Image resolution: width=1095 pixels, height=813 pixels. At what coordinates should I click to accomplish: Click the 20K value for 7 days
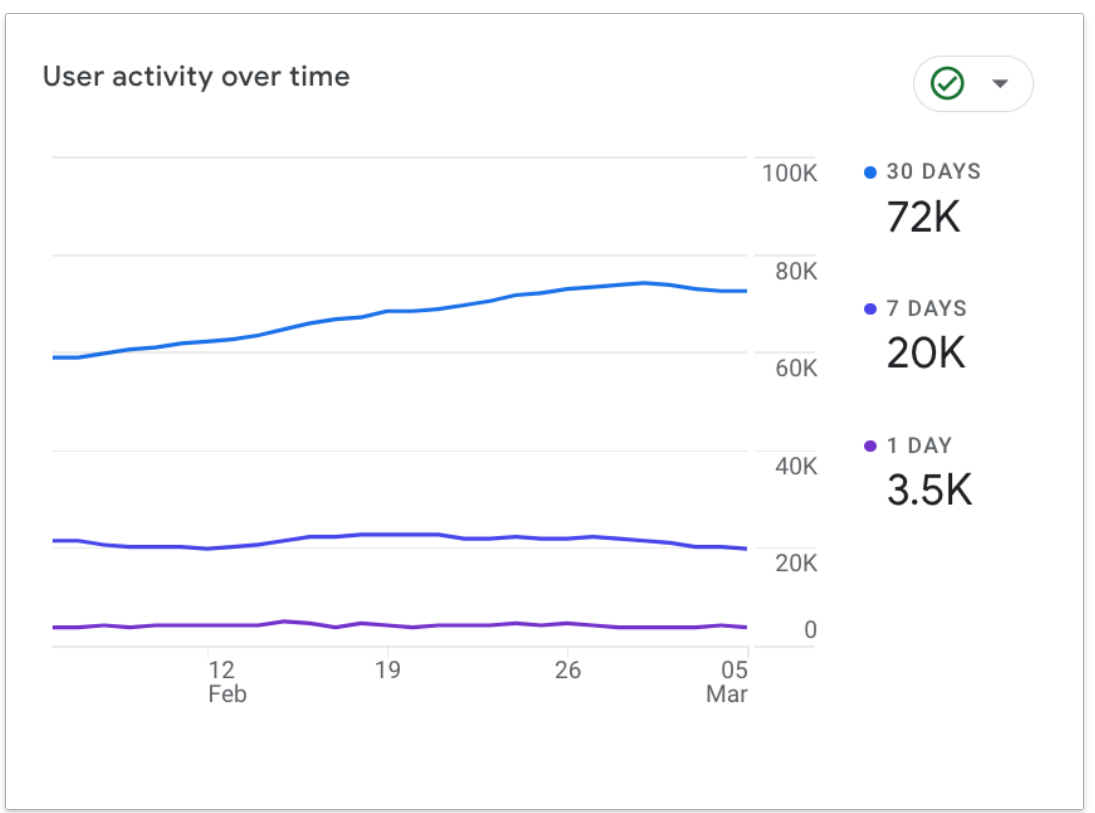tap(926, 353)
